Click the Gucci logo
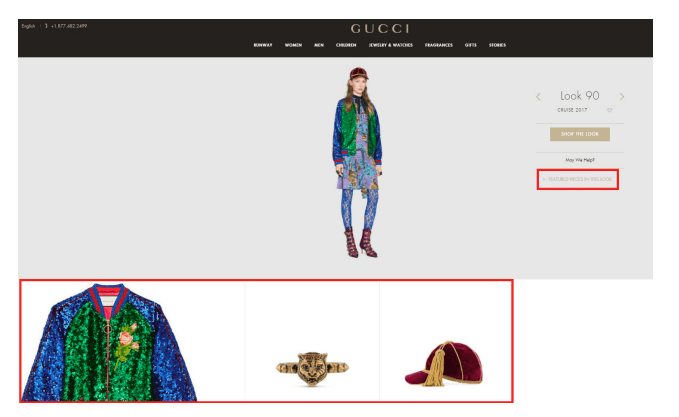 click(x=380, y=29)
